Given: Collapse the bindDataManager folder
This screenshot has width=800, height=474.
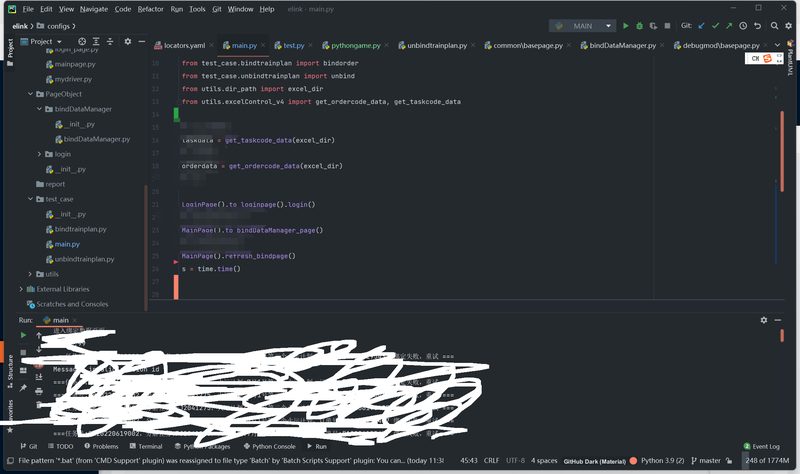Looking at the screenshot, I should tap(39, 109).
